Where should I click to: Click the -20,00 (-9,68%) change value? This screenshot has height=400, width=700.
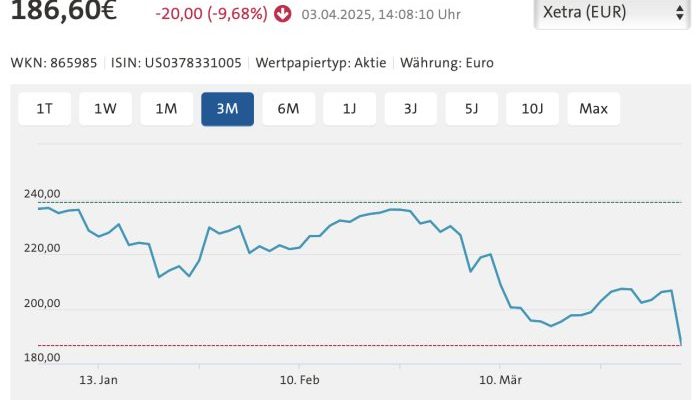(x=212, y=14)
